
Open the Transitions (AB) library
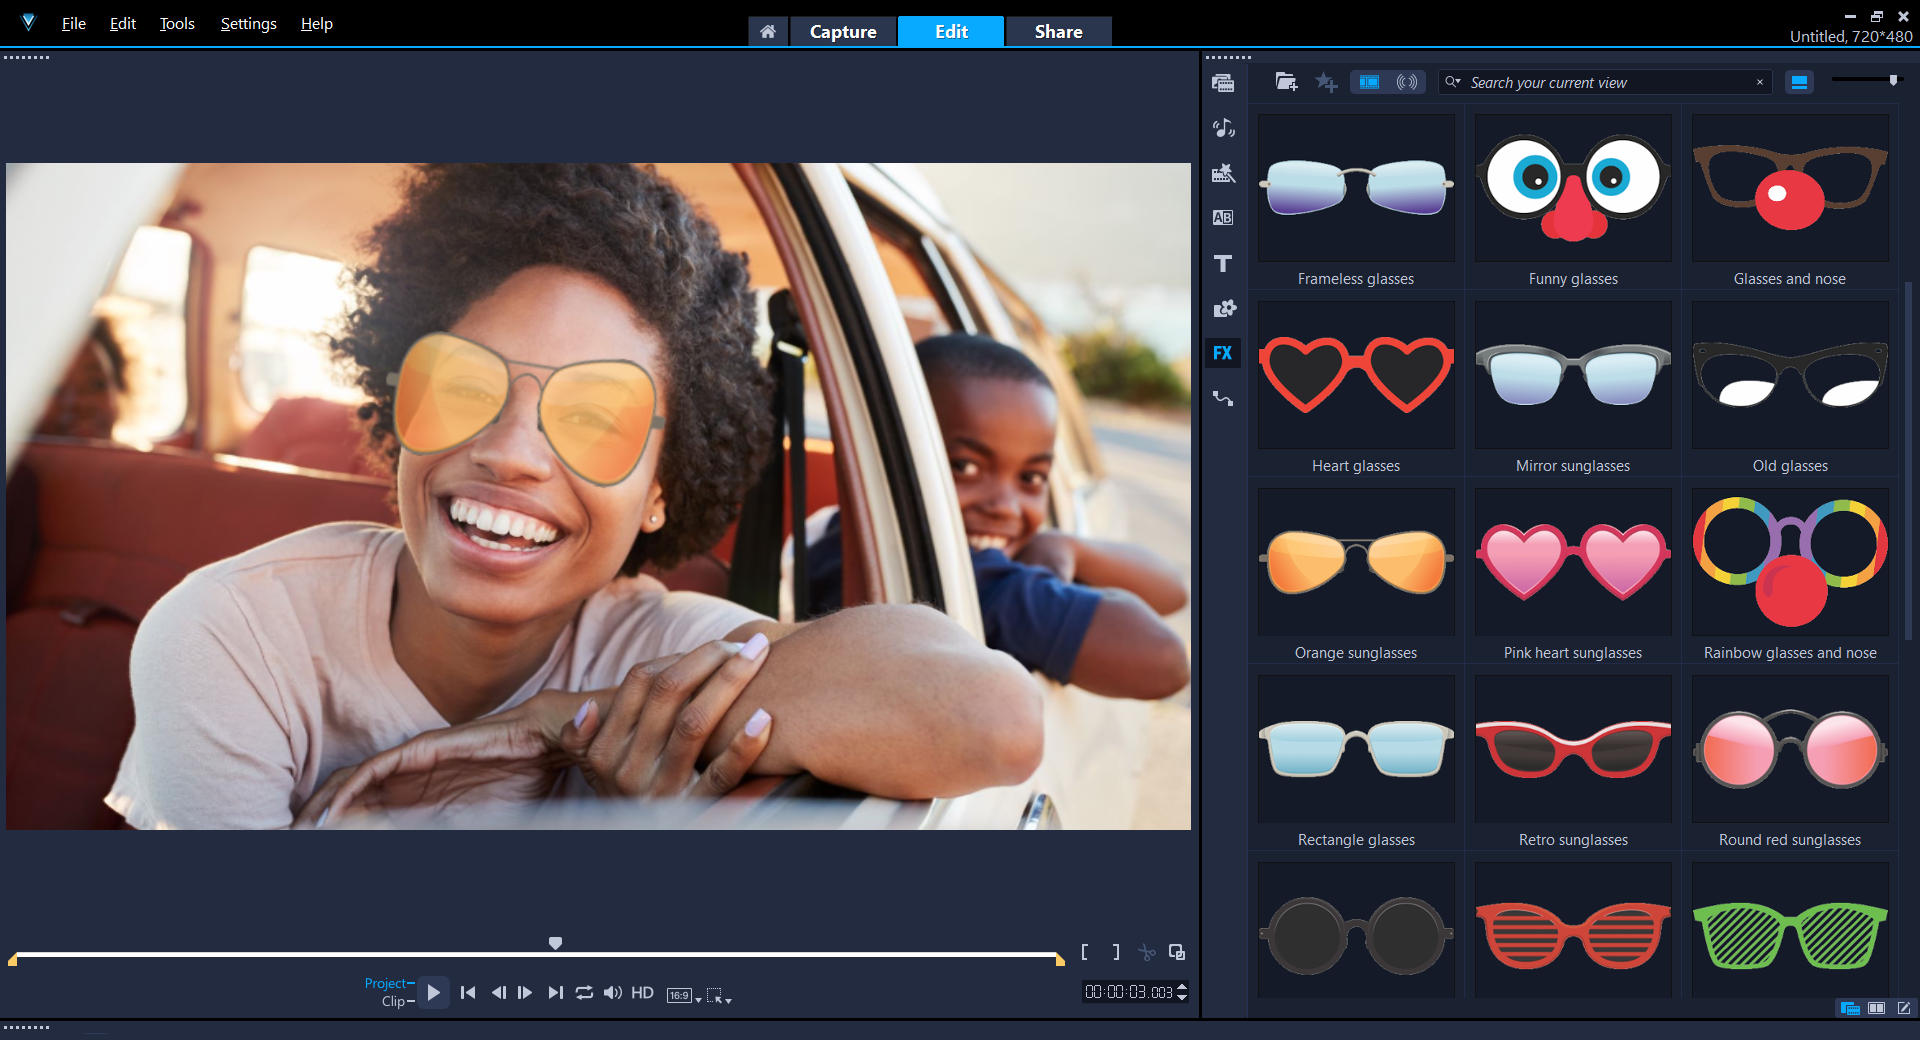click(x=1222, y=218)
